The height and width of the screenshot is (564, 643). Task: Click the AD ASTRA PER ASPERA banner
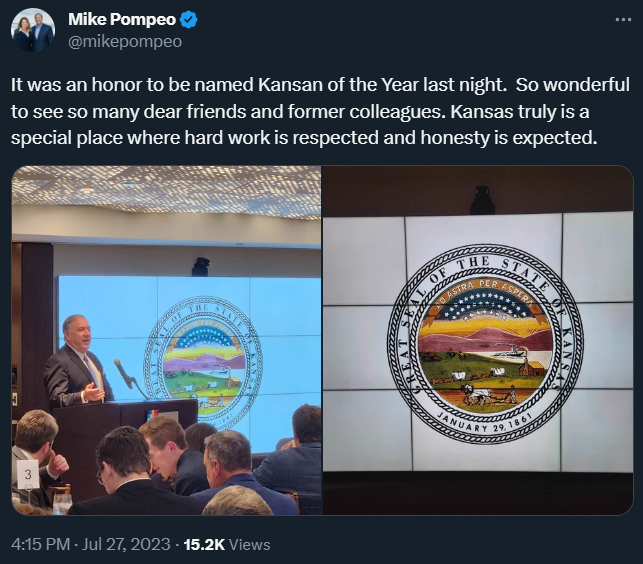tap(485, 293)
